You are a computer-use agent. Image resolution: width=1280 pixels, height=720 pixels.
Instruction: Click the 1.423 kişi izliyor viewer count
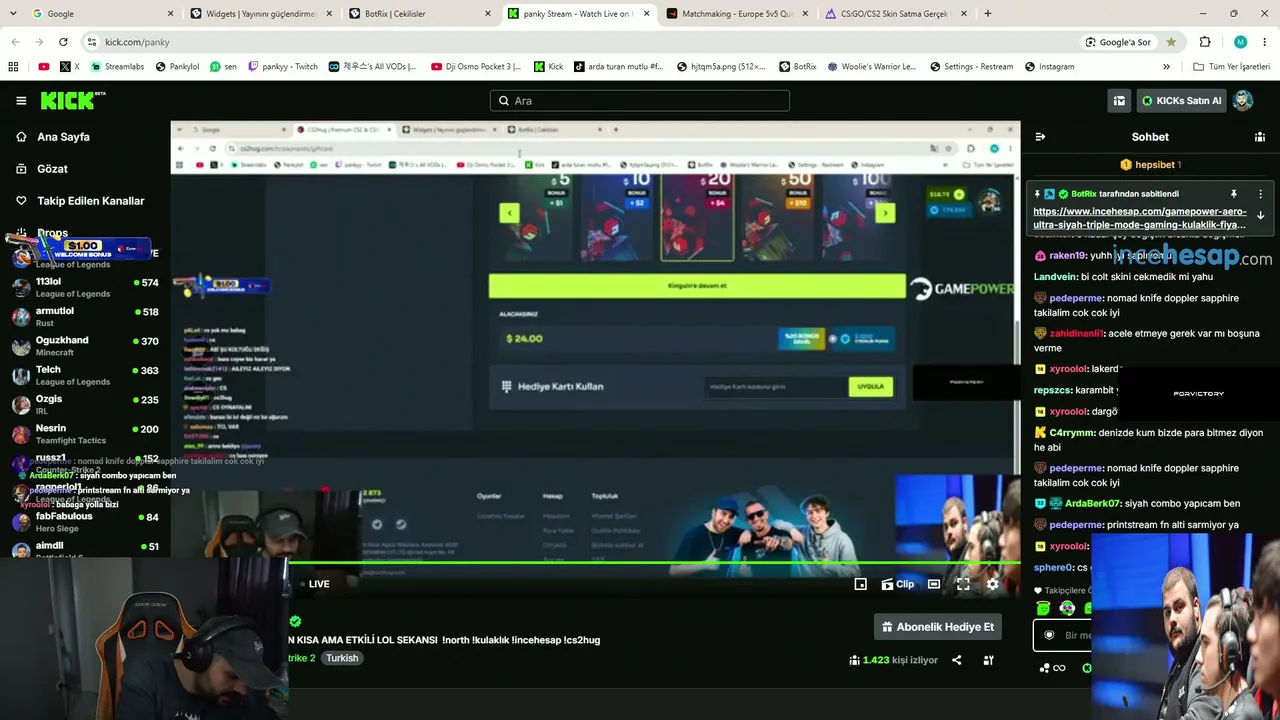click(x=893, y=660)
